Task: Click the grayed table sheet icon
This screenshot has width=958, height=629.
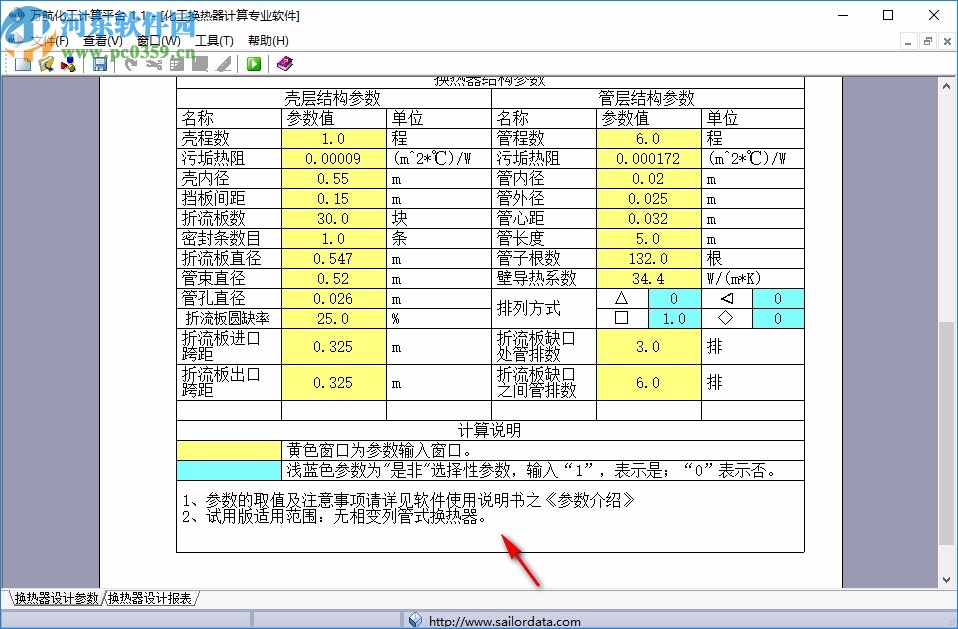Action: 177,64
